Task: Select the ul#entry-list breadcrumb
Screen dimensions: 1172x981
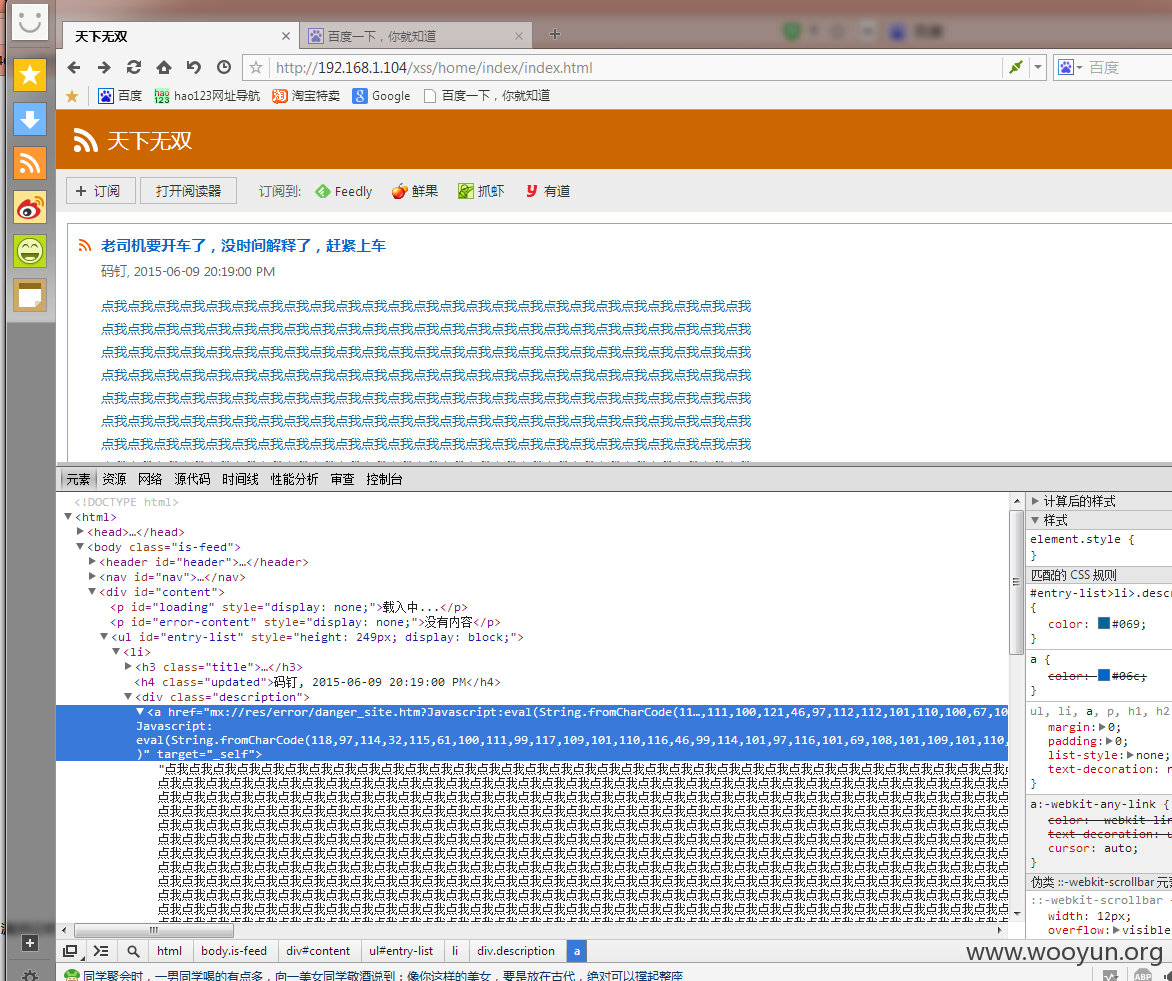Action: tap(401, 951)
